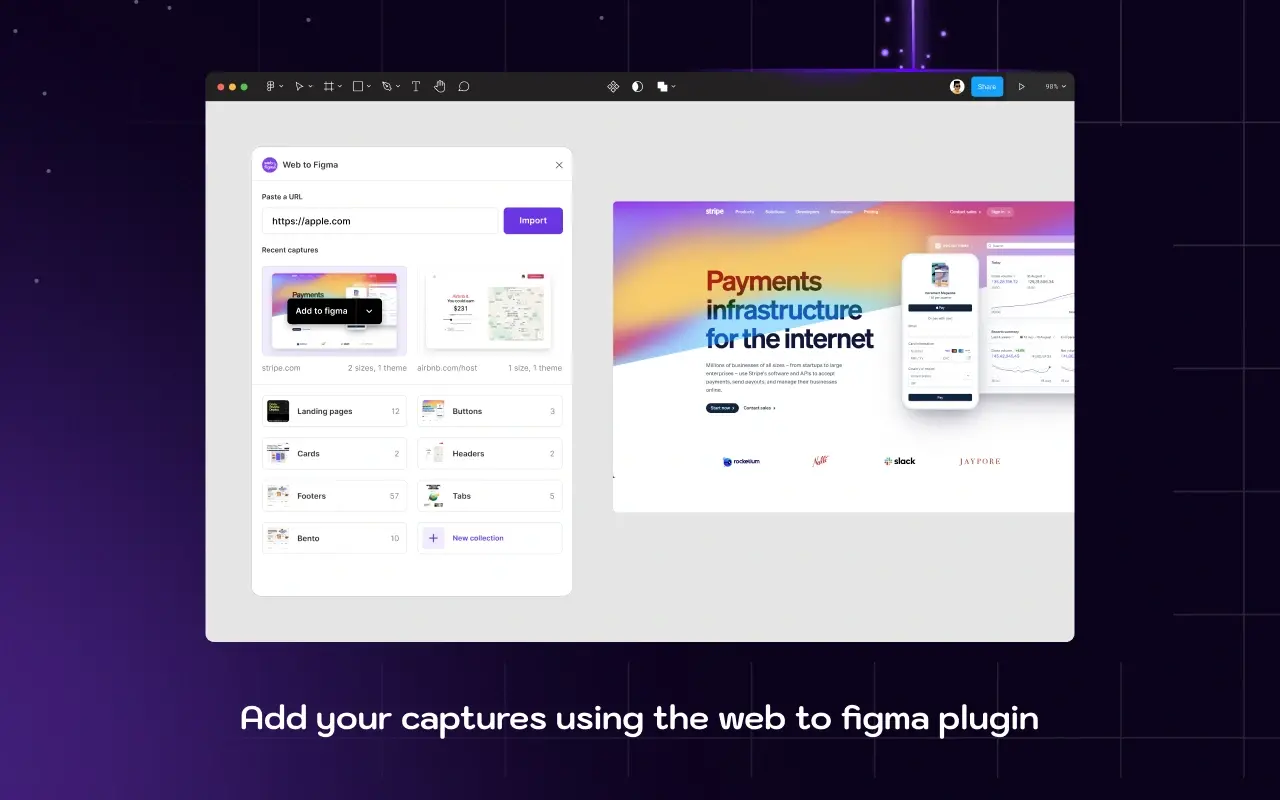1280x800 pixels.
Task: Open dropdown next to Figma menu icon
Action: tap(281, 87)
